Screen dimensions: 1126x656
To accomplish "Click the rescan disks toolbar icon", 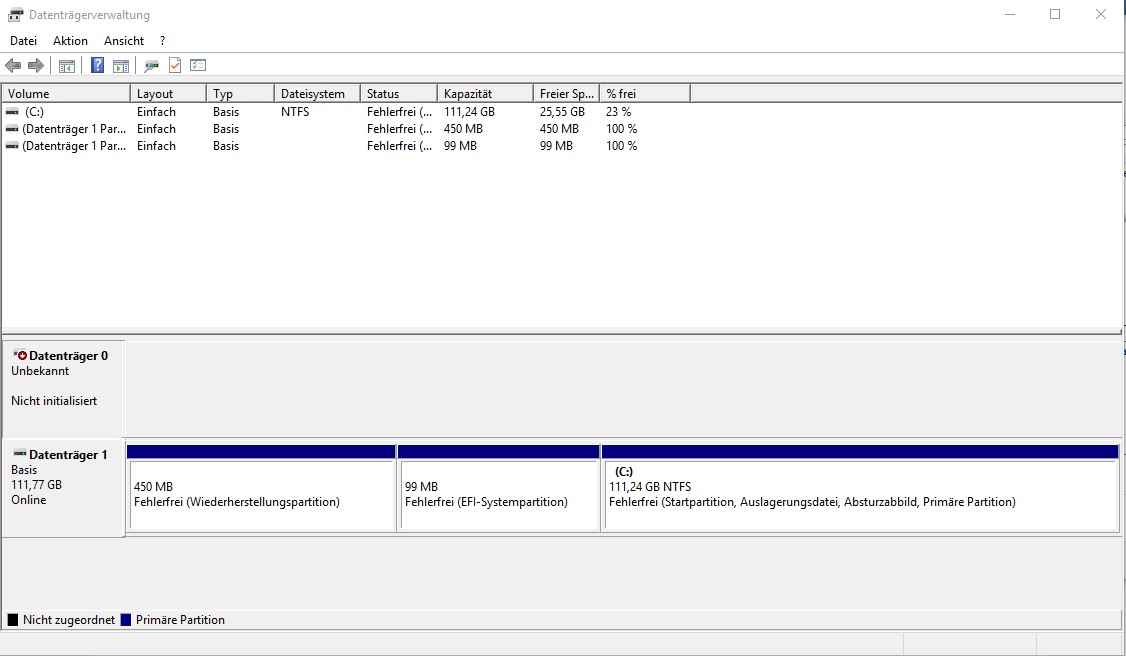I will (151, 66).
